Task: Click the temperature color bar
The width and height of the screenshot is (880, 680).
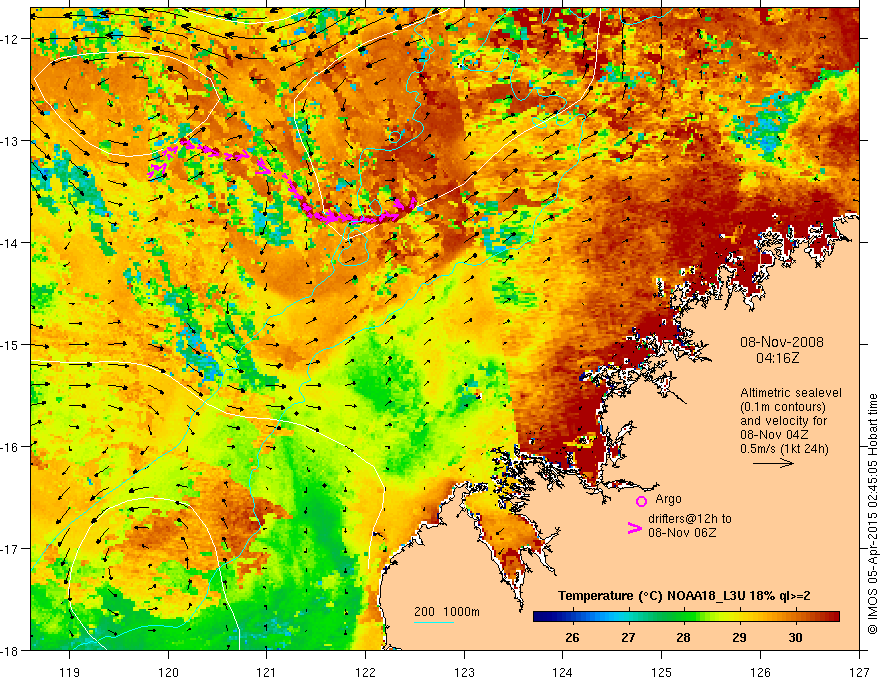Action: (686, 617)
